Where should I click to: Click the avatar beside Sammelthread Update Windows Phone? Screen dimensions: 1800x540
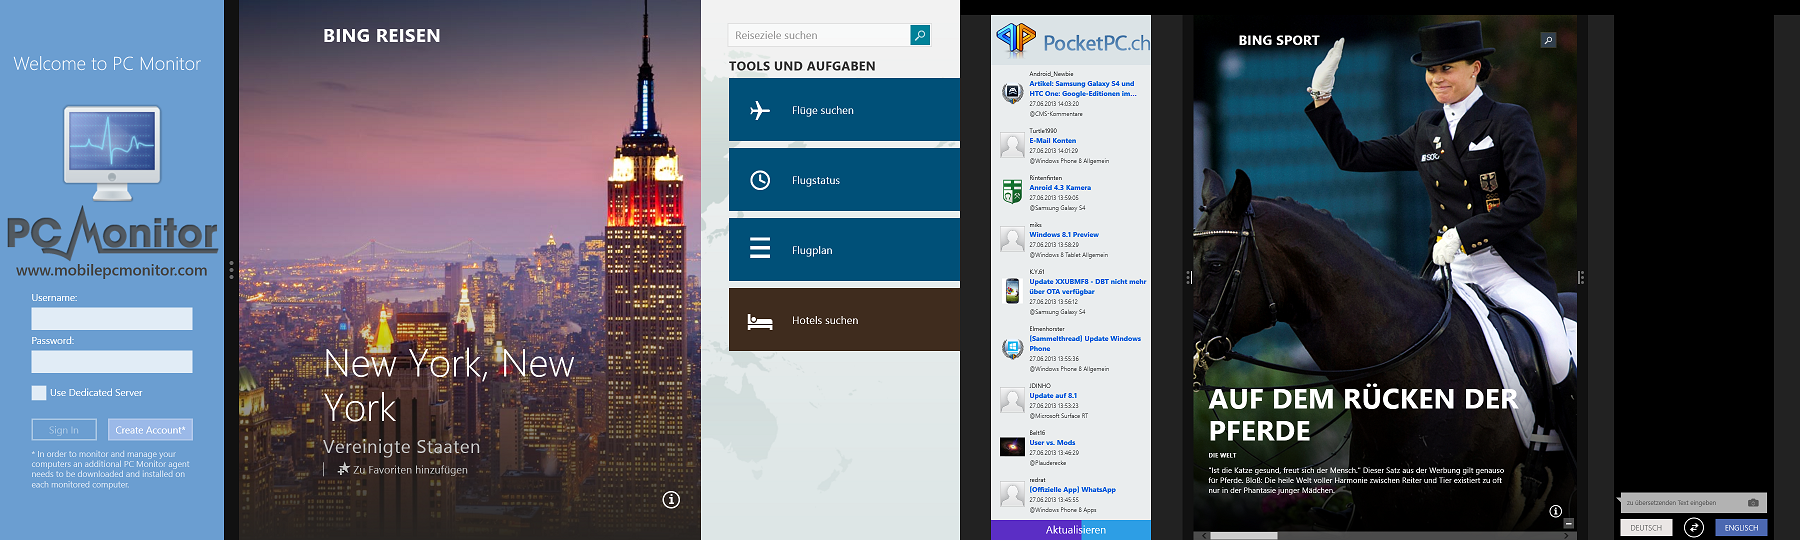point(1012,348)
